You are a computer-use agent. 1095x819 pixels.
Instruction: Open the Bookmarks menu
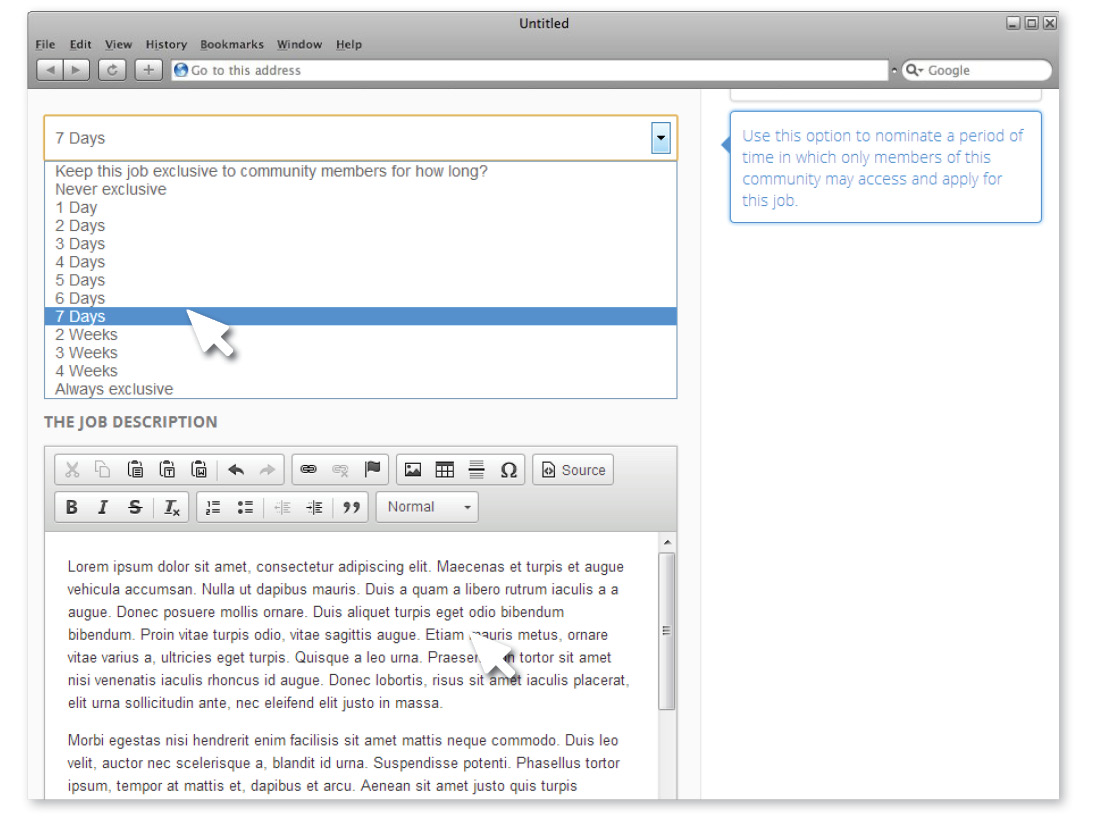coord(232,45)
